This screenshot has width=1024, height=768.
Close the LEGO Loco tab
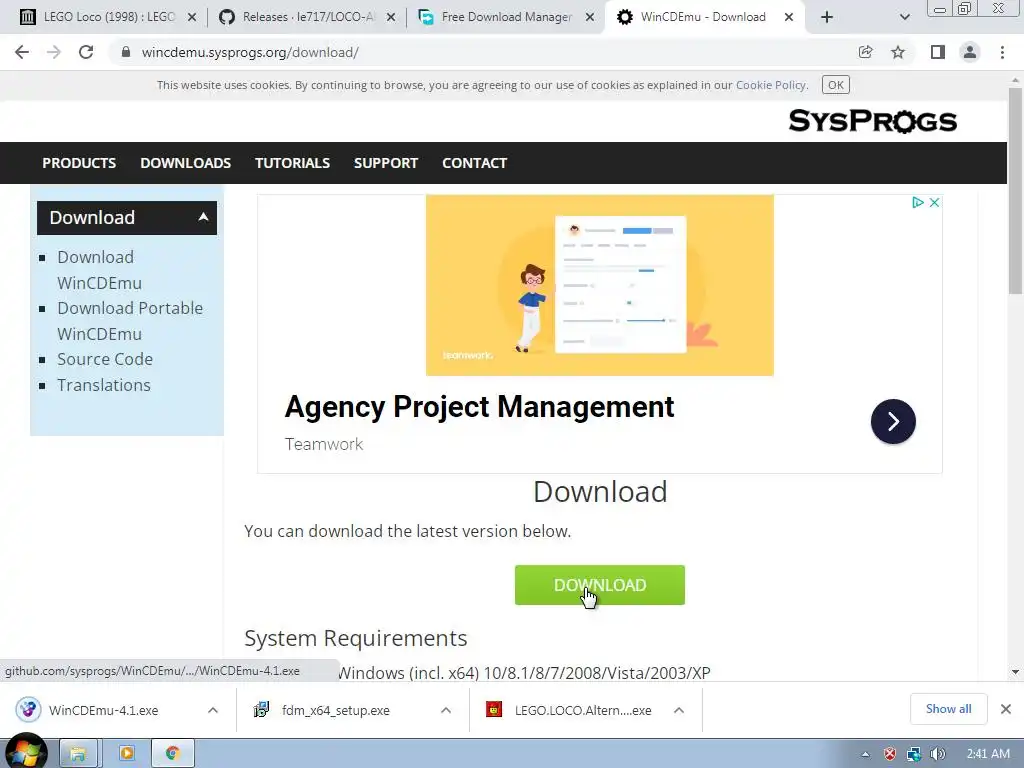[192, 17]
